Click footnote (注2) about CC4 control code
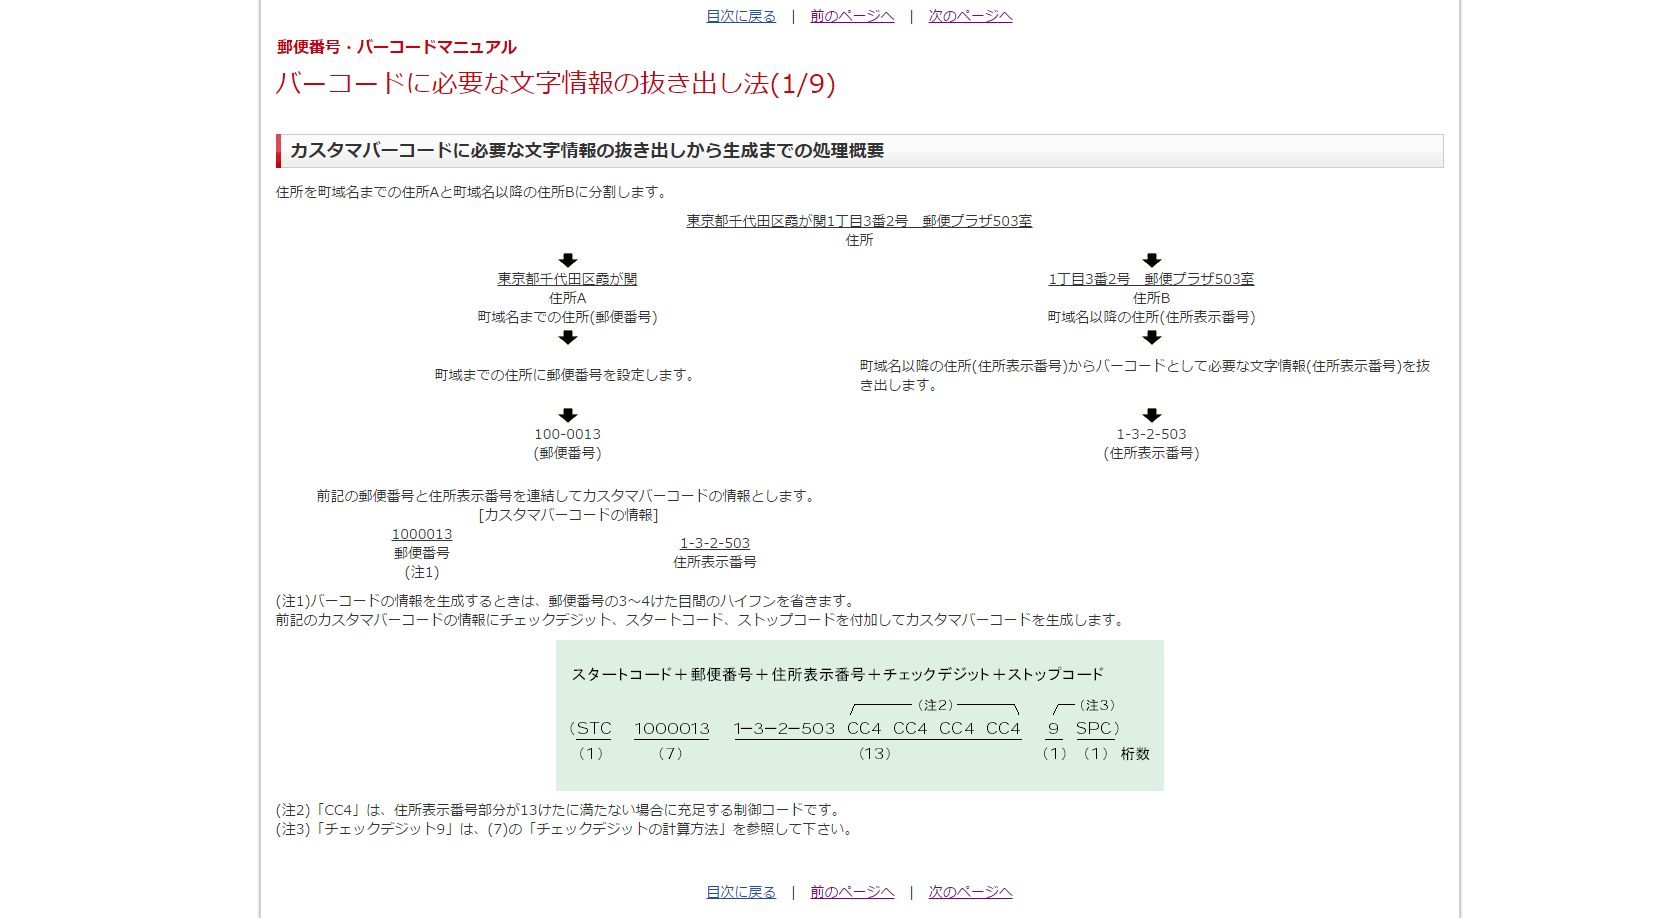This screenshot has height=918, width=1677. tap(561, 810)
